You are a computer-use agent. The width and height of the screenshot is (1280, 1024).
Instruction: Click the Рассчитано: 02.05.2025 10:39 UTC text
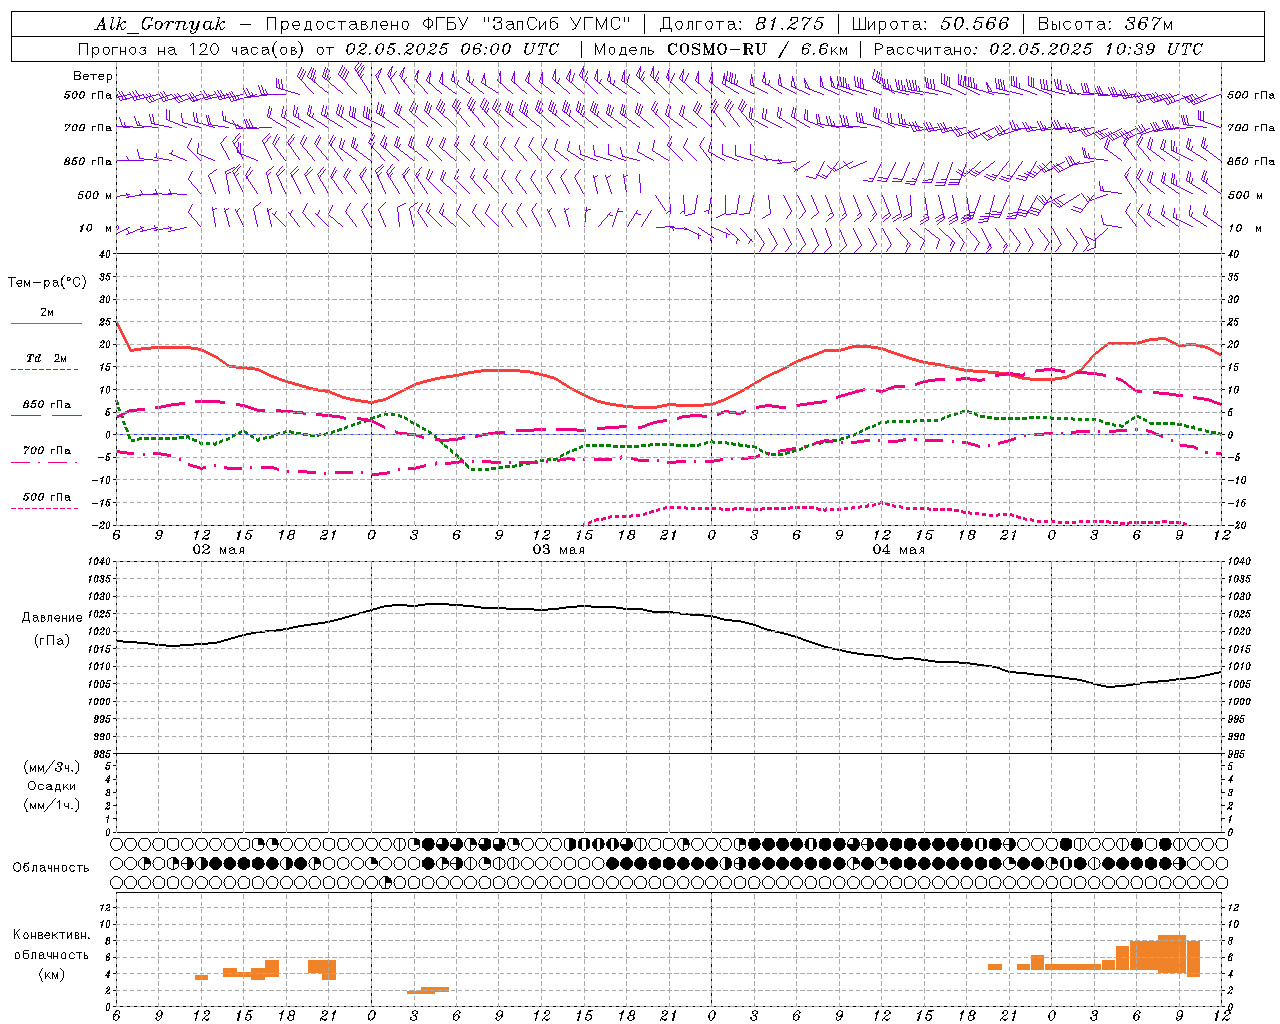coord(1038,49)
